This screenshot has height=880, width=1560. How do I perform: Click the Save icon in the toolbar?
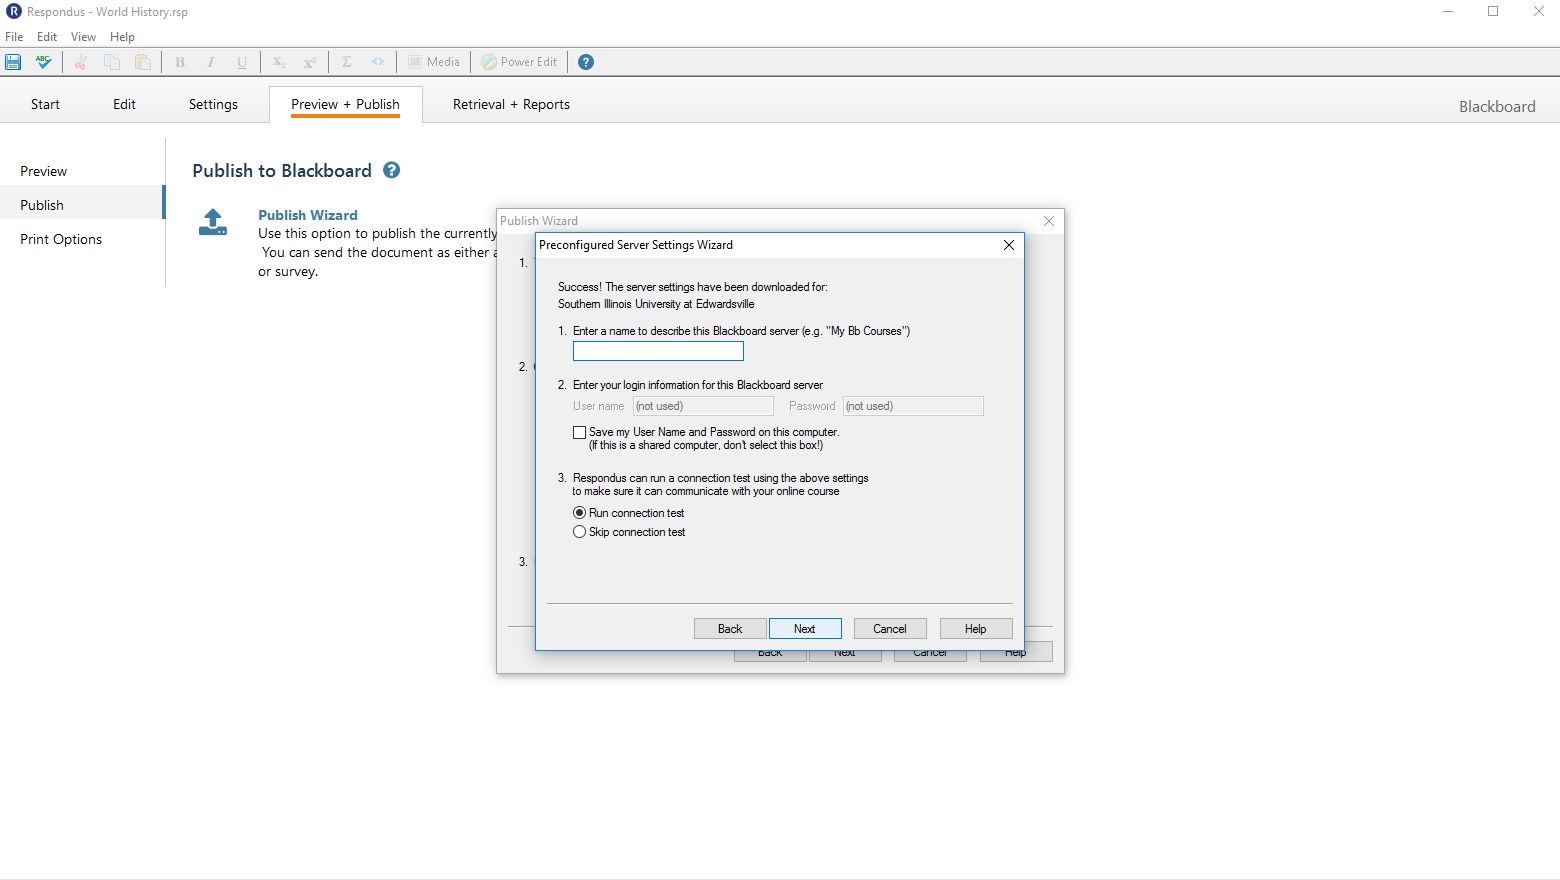[13, 62]
